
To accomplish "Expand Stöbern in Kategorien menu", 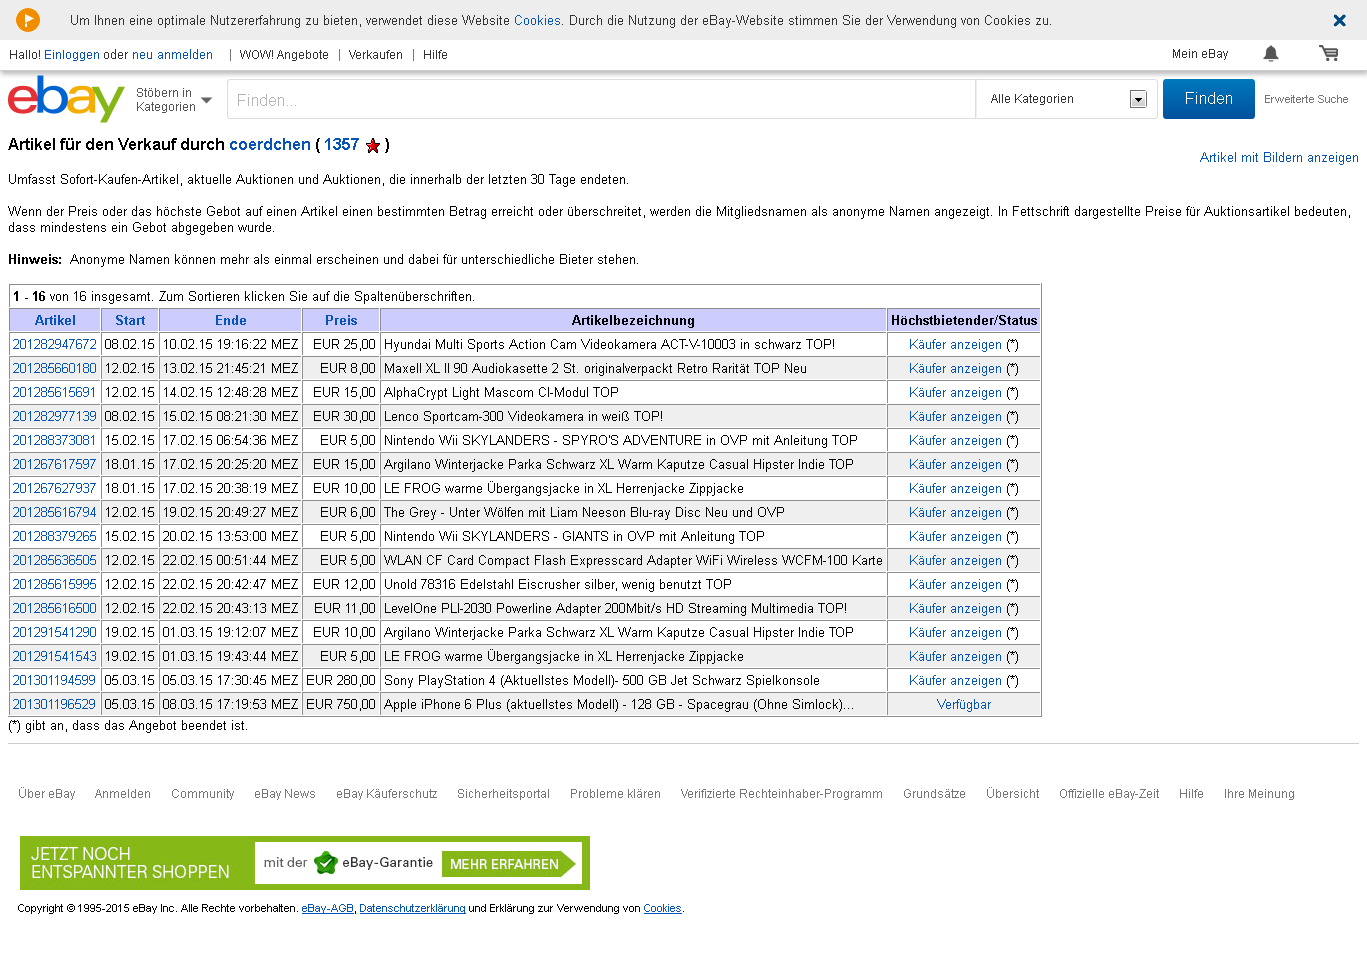I will click(x=174, y=100).
